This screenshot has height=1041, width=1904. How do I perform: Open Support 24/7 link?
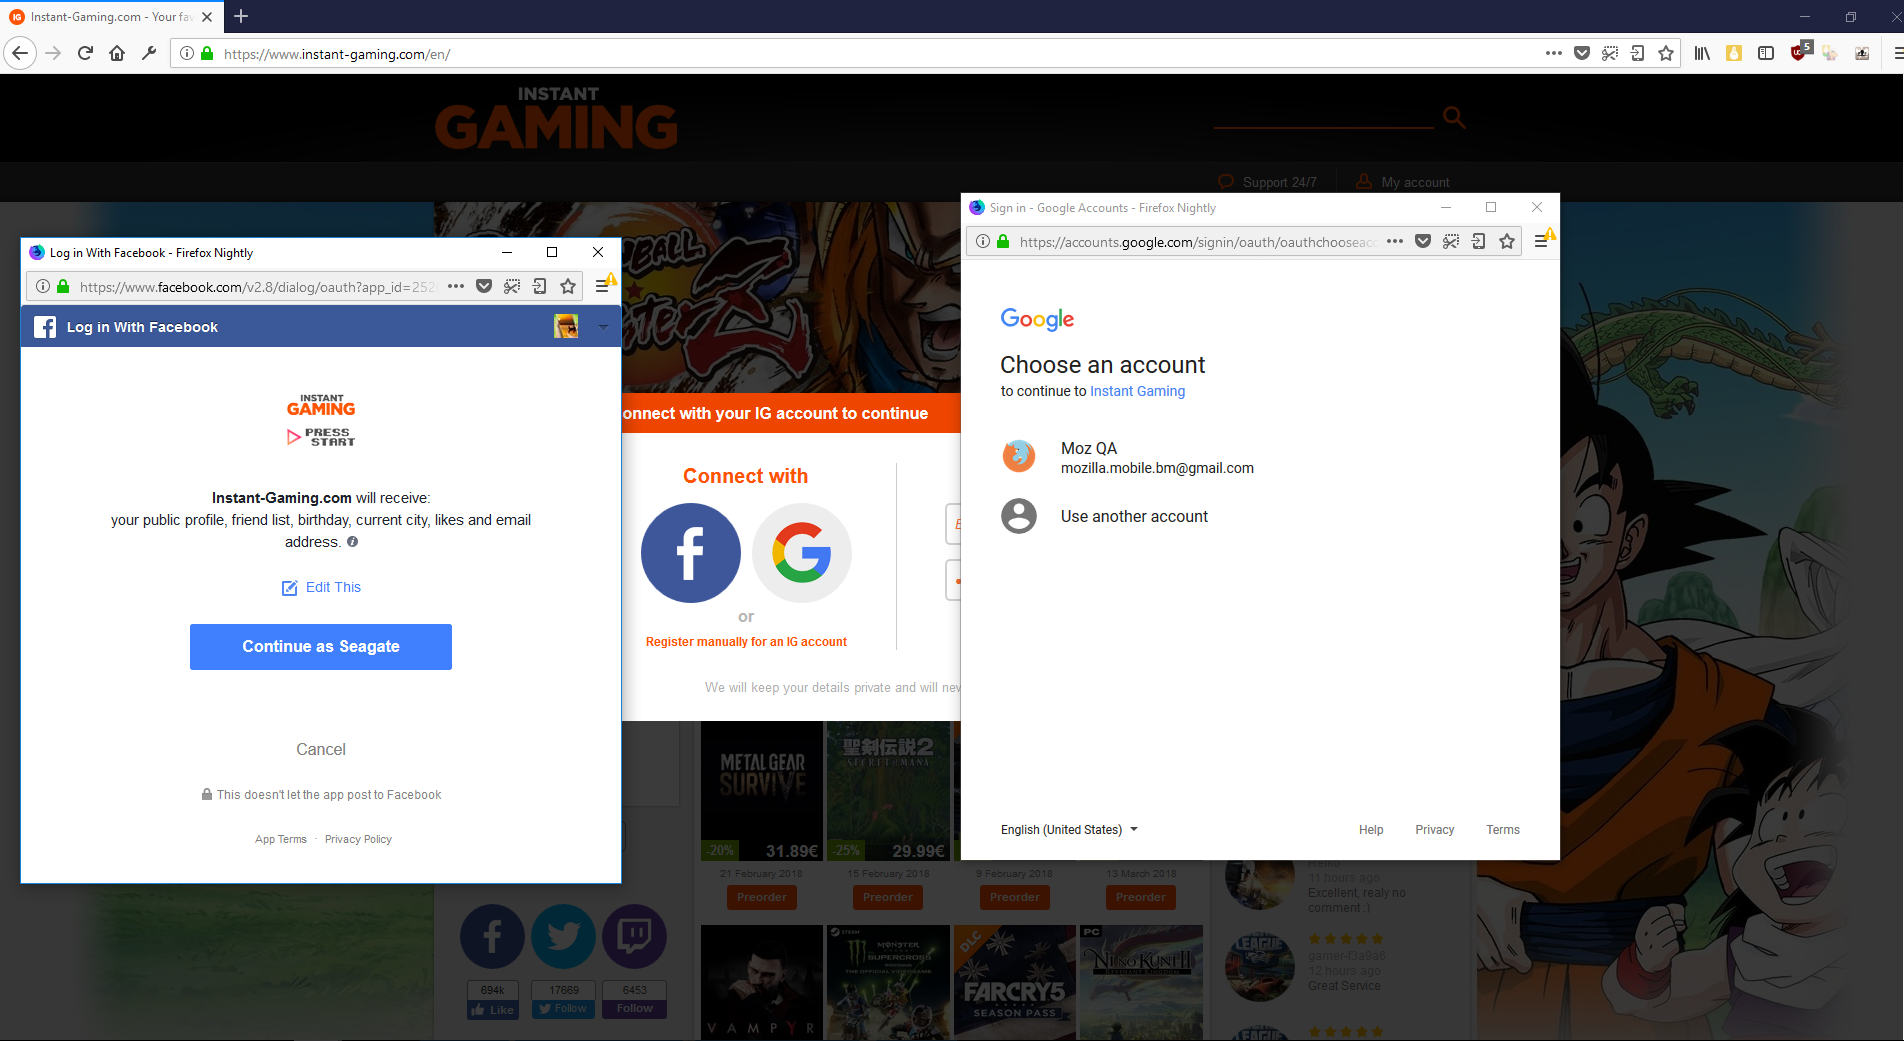pos(1268,182)
